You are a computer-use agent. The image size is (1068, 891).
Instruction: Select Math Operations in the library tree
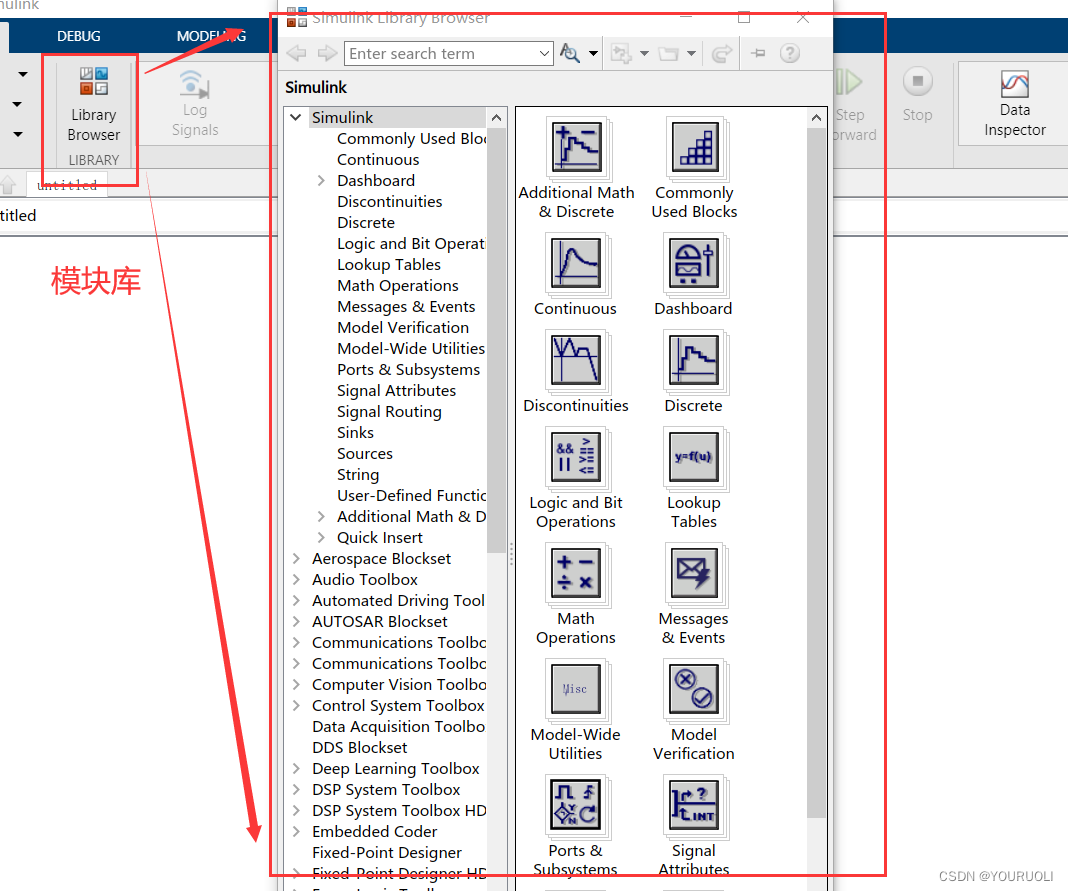pyautogui.click(x=398, y=285)
